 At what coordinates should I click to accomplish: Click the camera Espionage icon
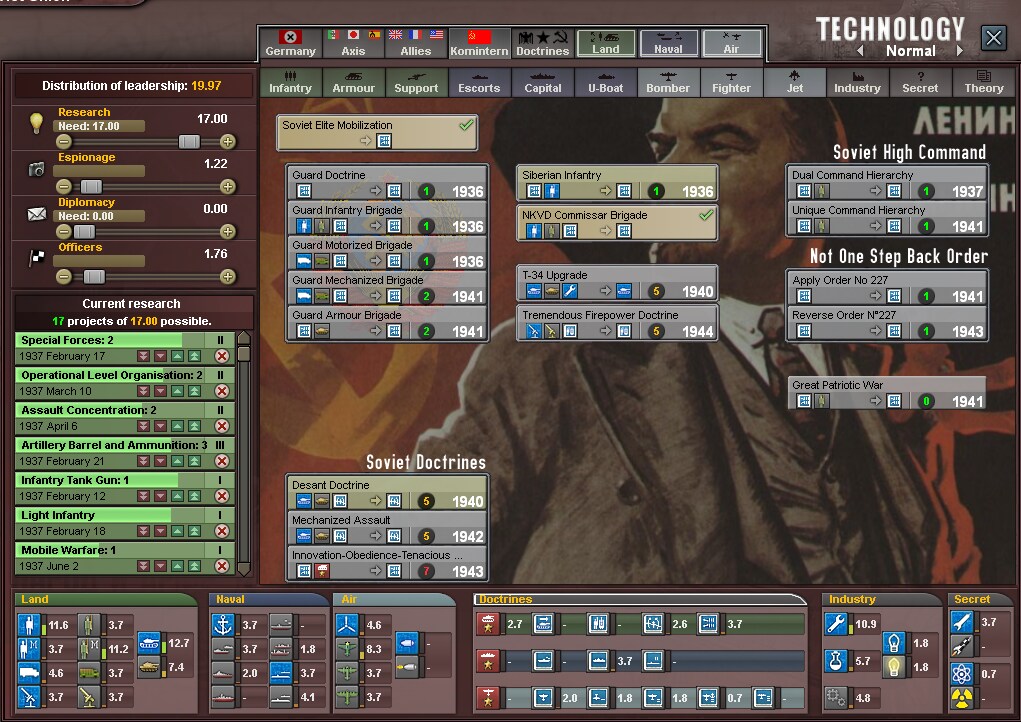[36, 170]
